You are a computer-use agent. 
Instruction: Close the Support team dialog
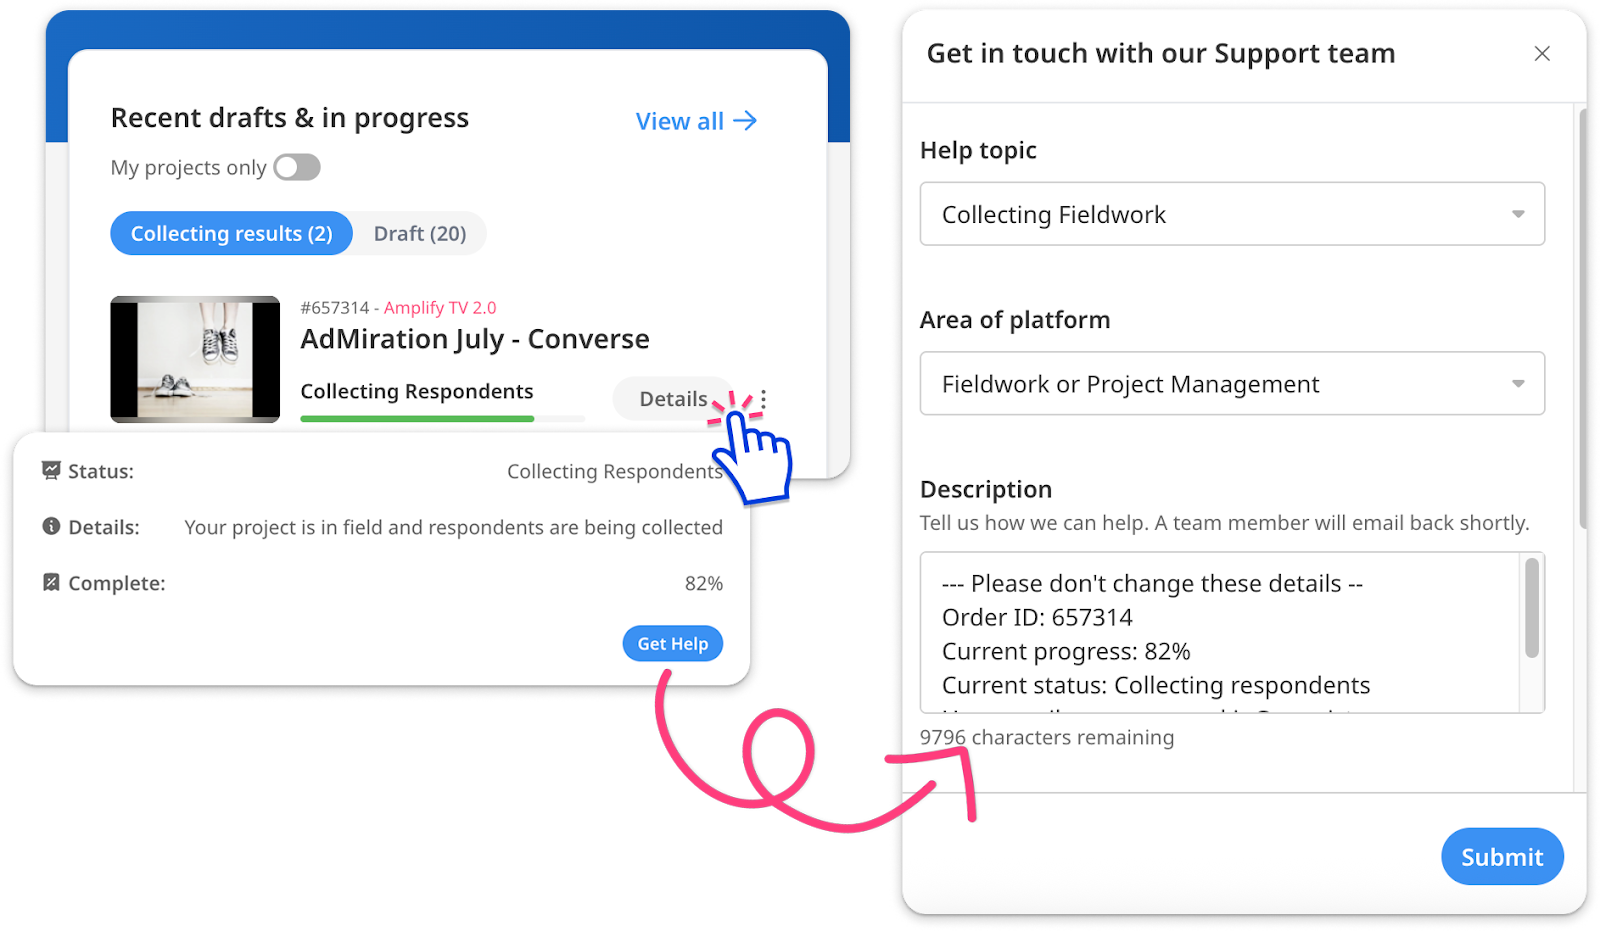coord(1542,54)
